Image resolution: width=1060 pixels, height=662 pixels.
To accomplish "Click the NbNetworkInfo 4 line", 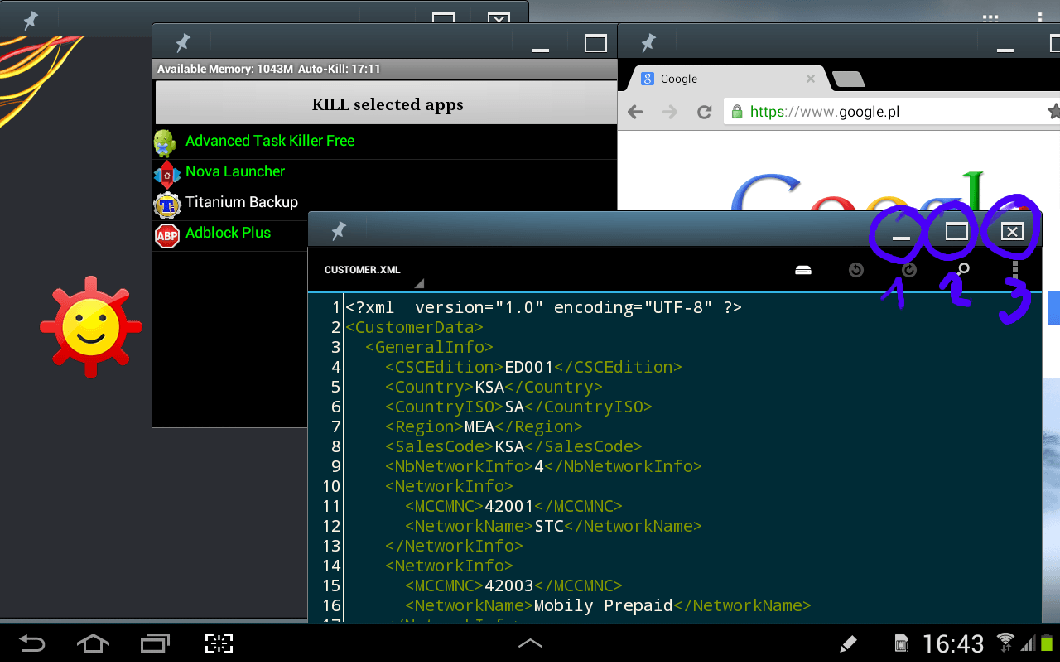I will 544,466.
